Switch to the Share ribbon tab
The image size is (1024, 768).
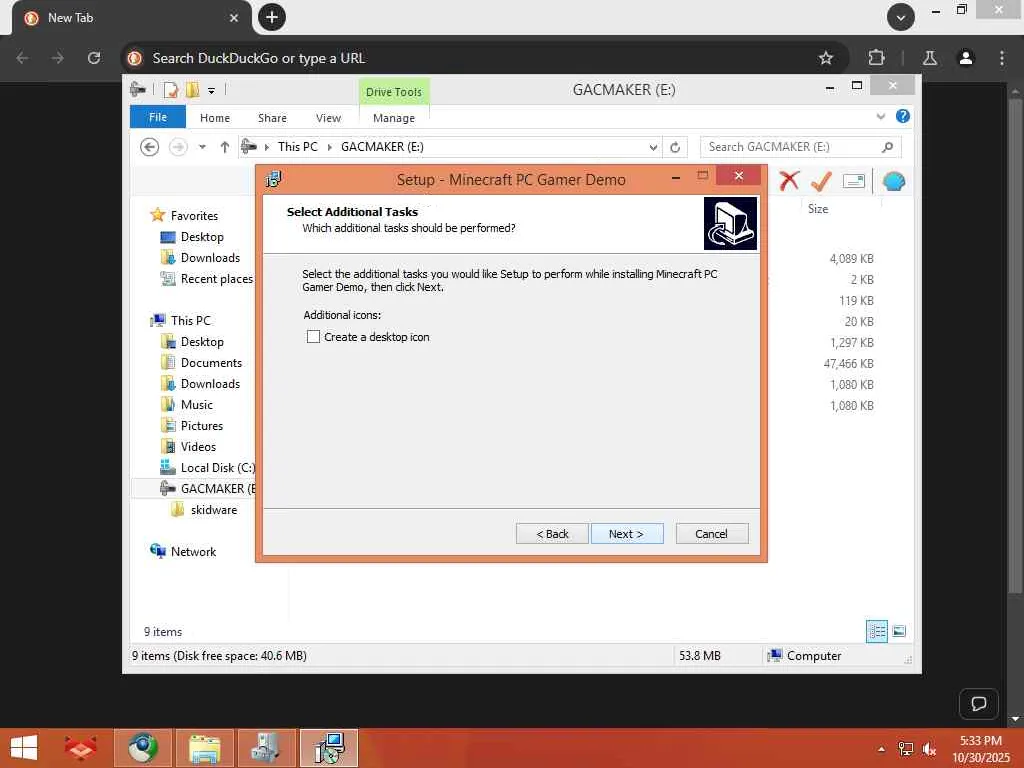click(x=272, y=118)
